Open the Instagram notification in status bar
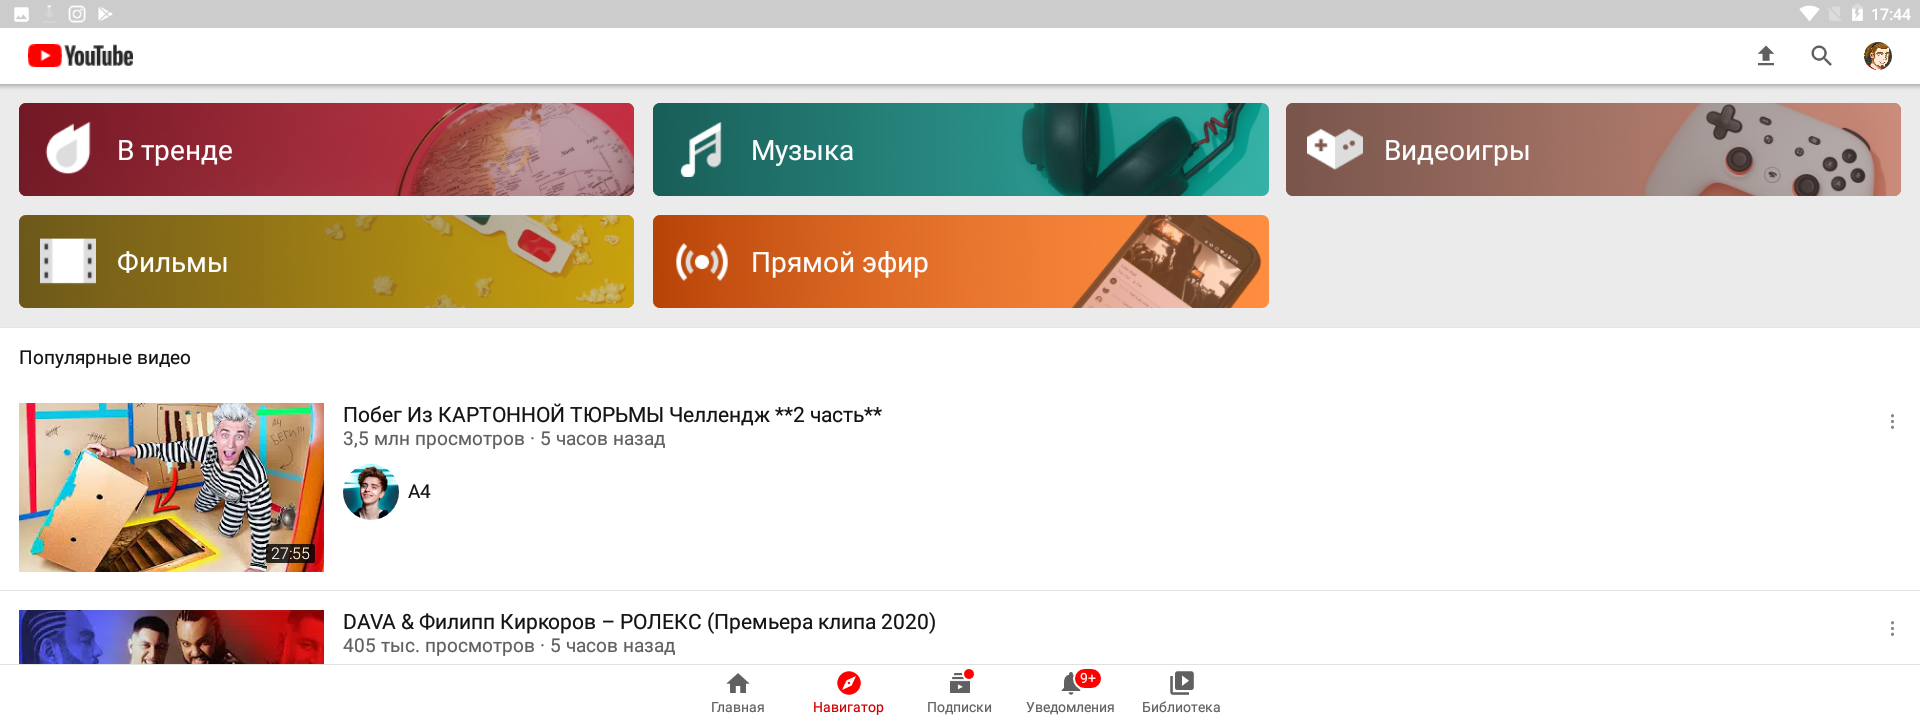Screen dimensions: 1920x720 pyautogui.click(x=77, y=14)
